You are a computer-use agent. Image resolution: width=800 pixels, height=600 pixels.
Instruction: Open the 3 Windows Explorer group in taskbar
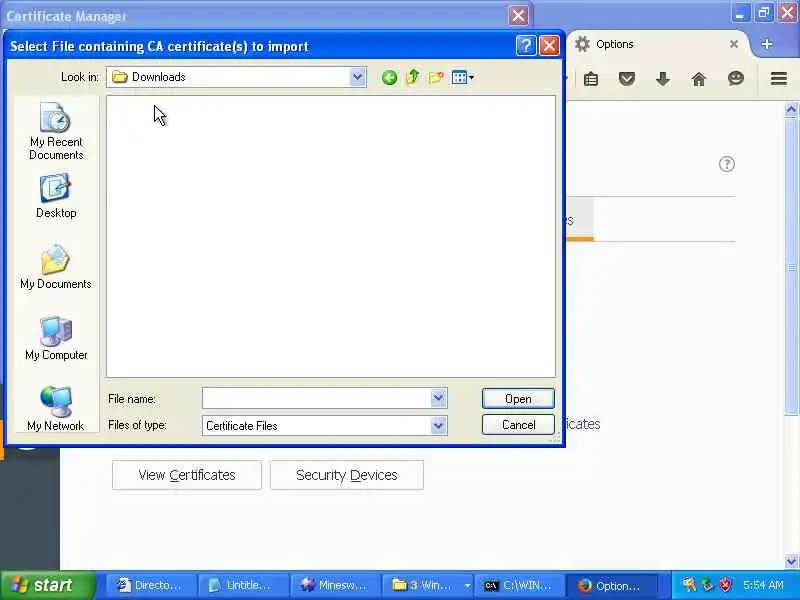coord(428,585)
